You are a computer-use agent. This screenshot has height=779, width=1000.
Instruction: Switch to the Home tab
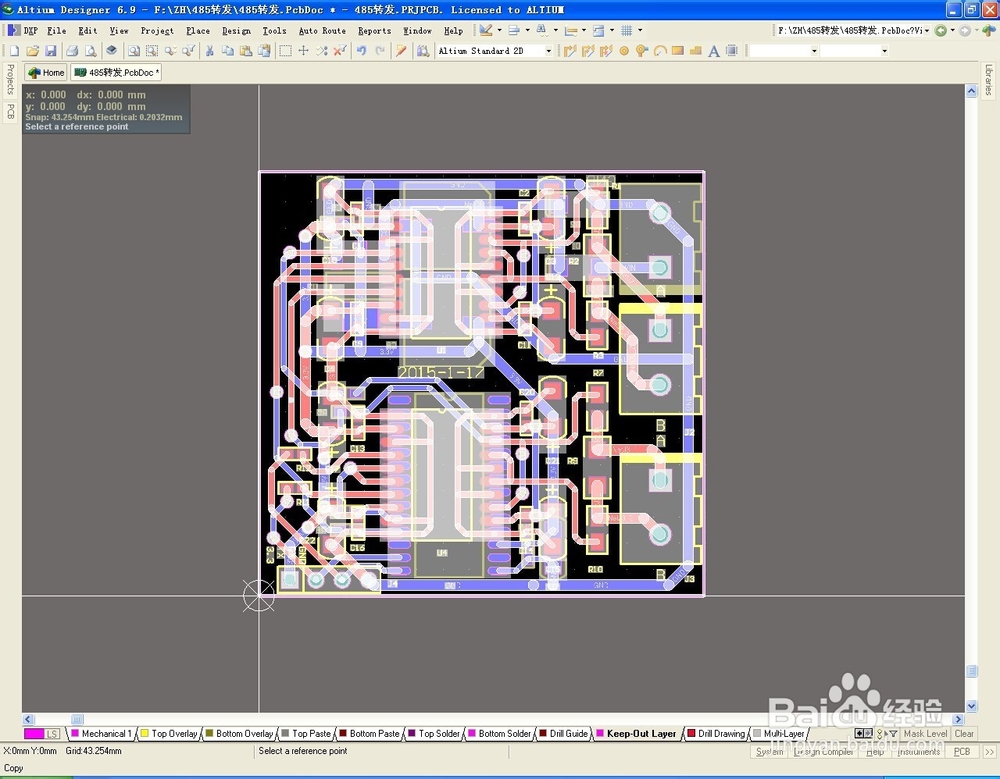coord(46,73)
